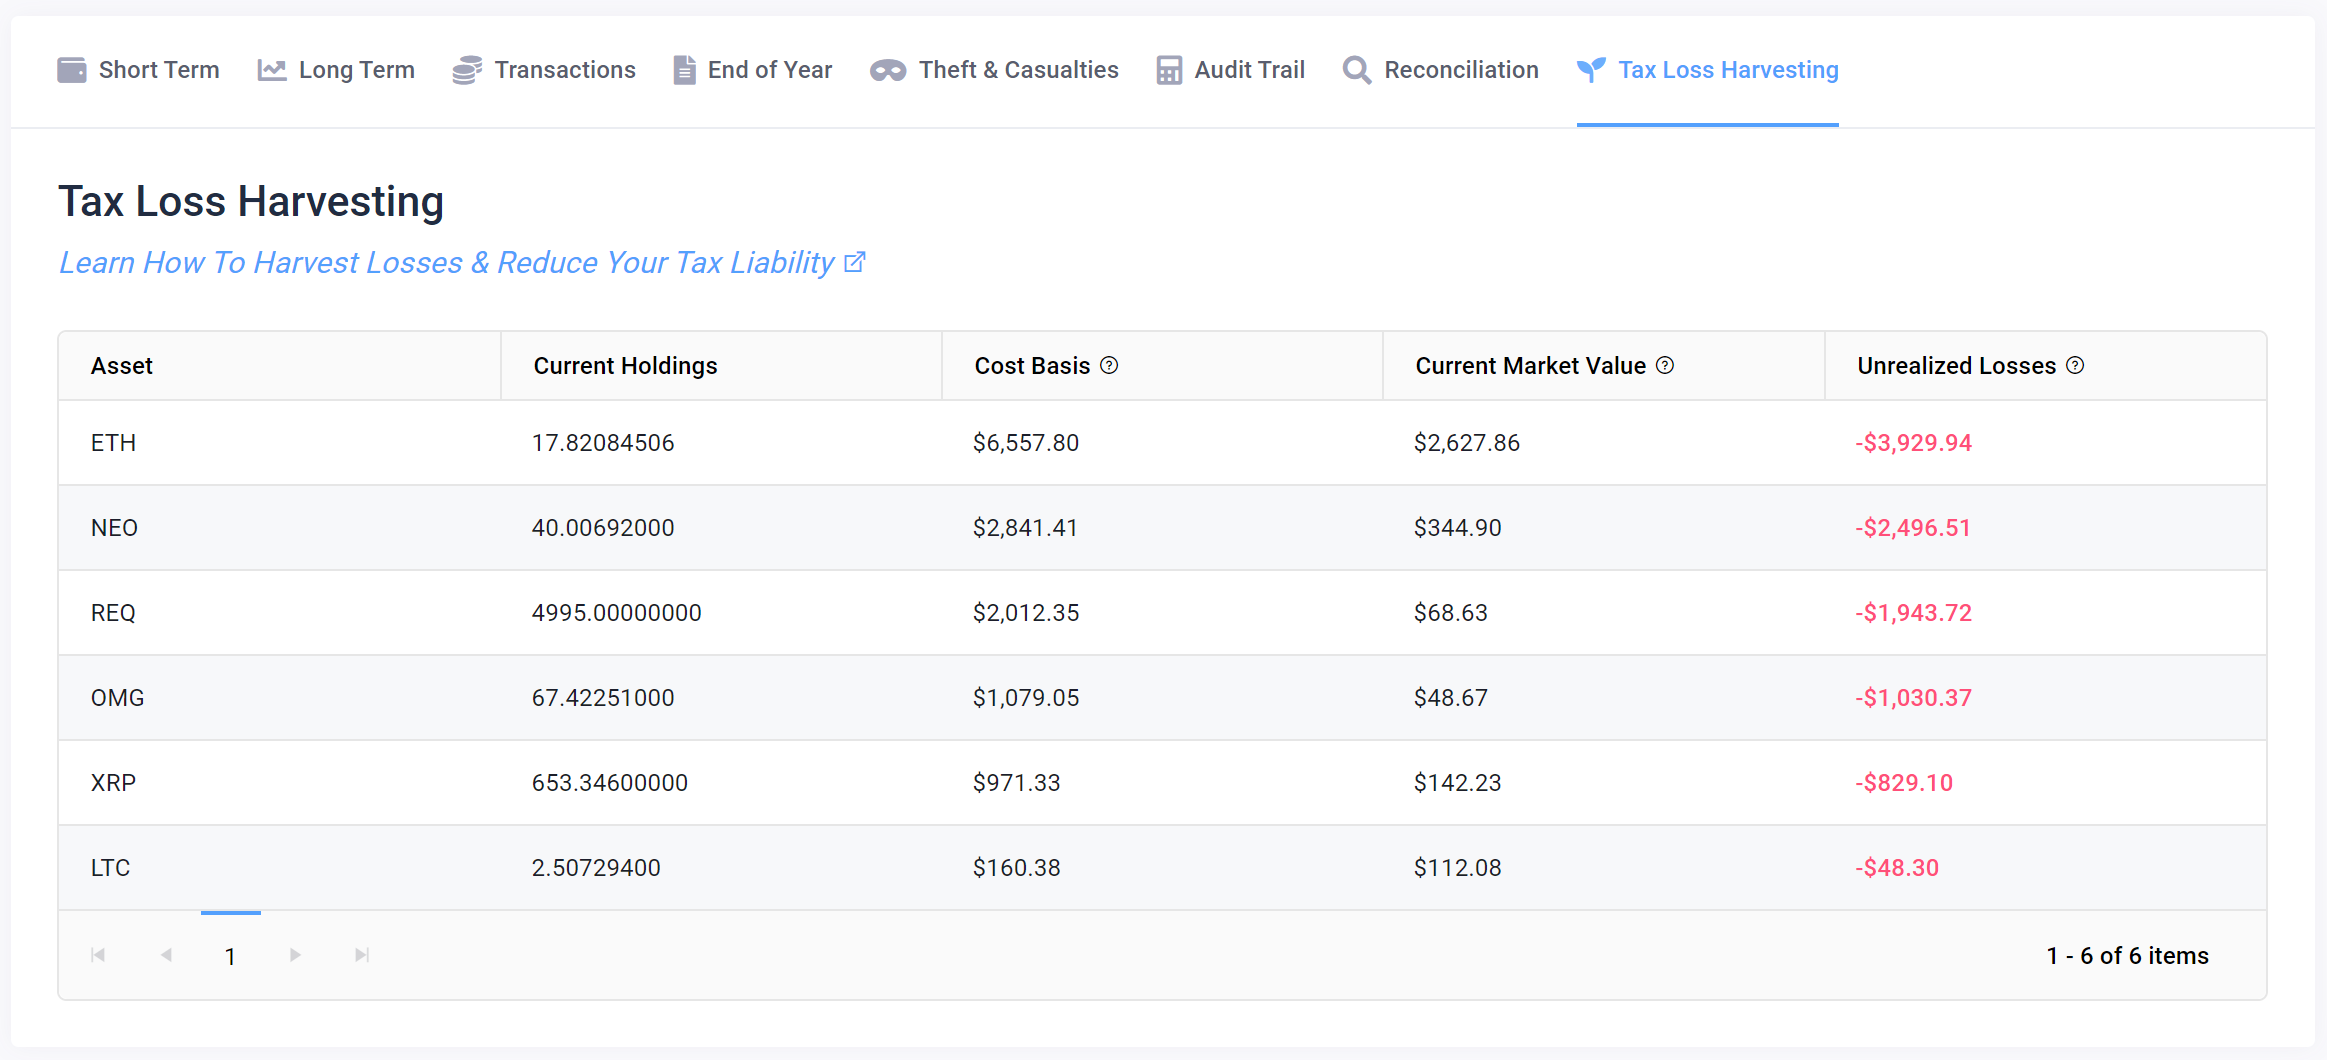Open the Short Term tab
This screenshot has width=2327, height=1060.
point(138,70)
